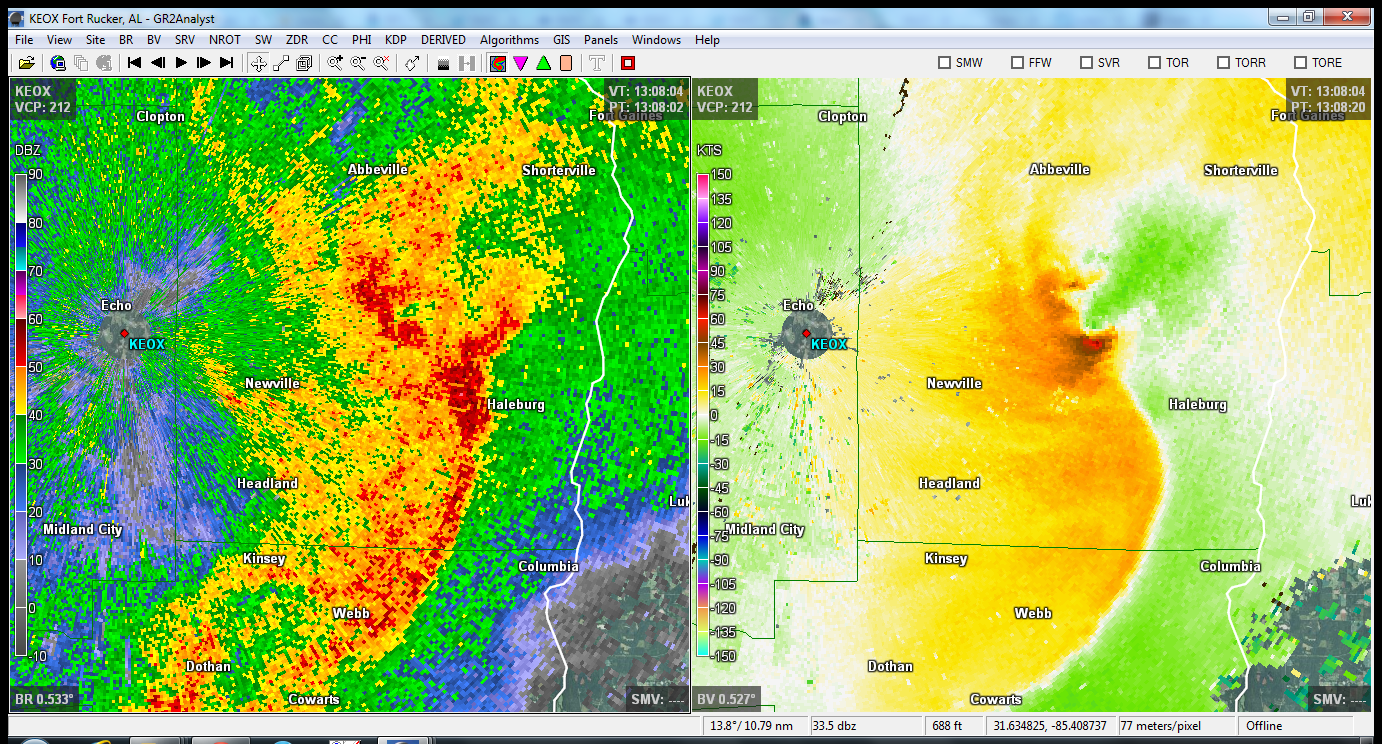
Task: Play the radar animation loop
Action: tap(181, 63)
